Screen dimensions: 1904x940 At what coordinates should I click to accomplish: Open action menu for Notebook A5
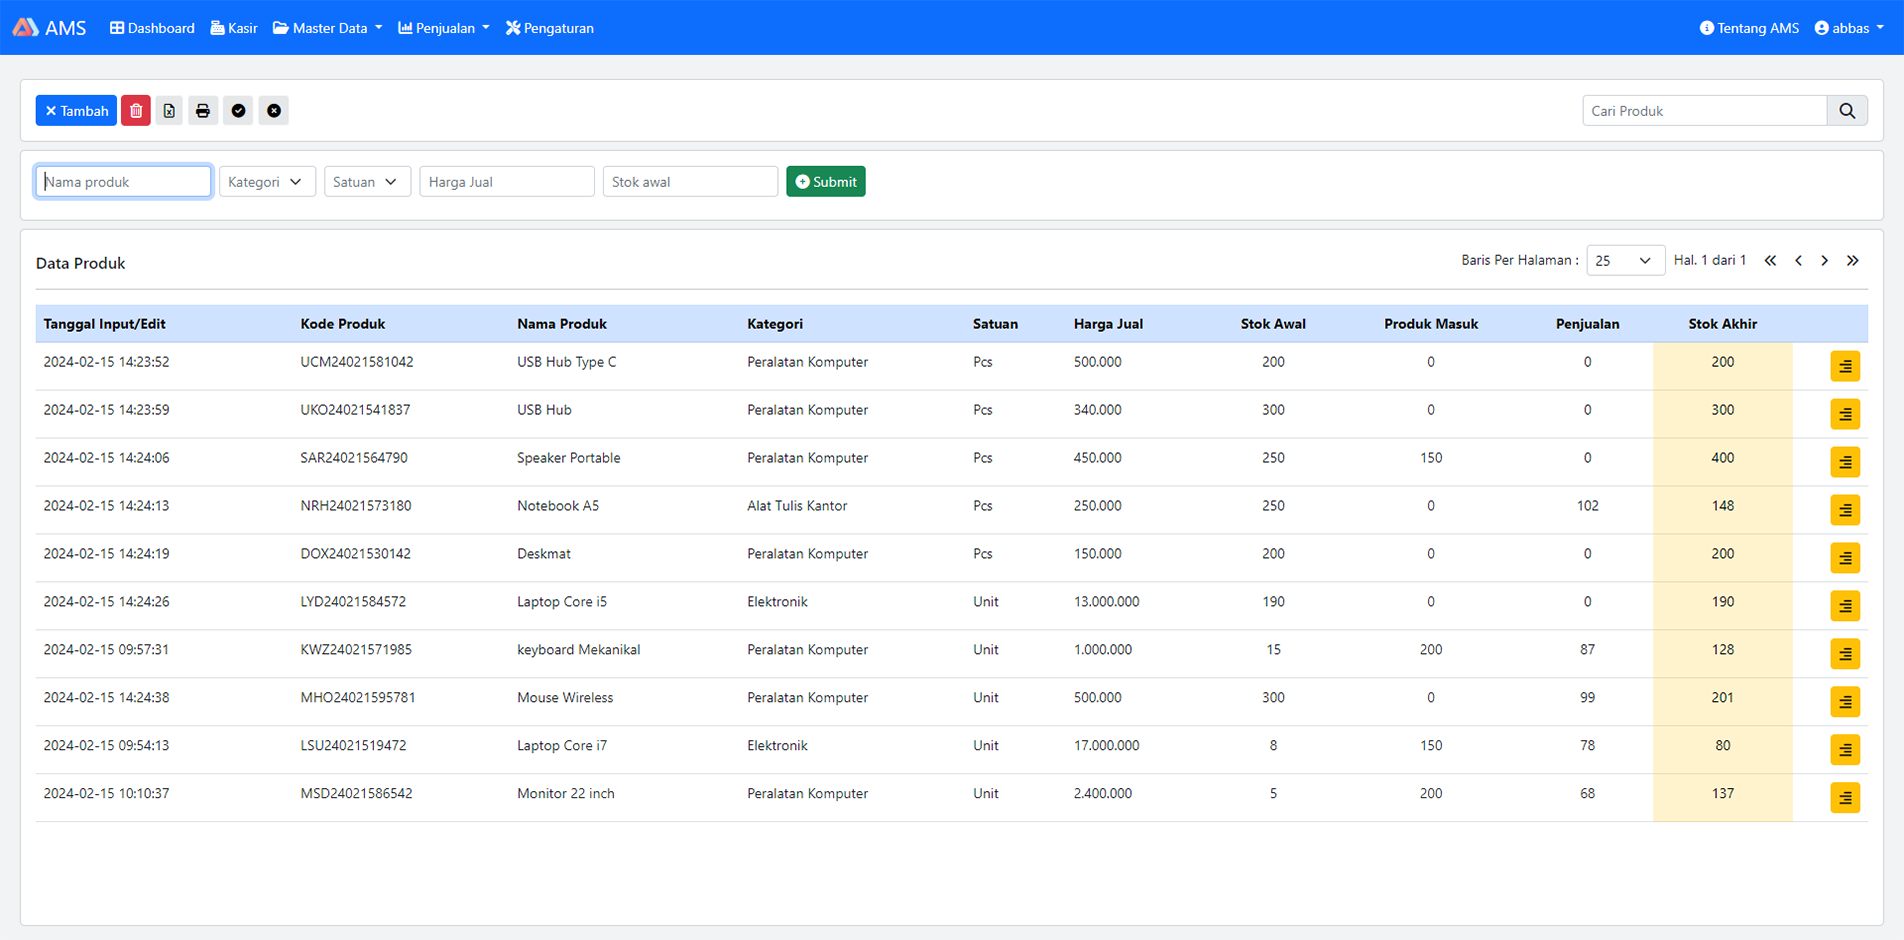click(x=1845, y=510)
